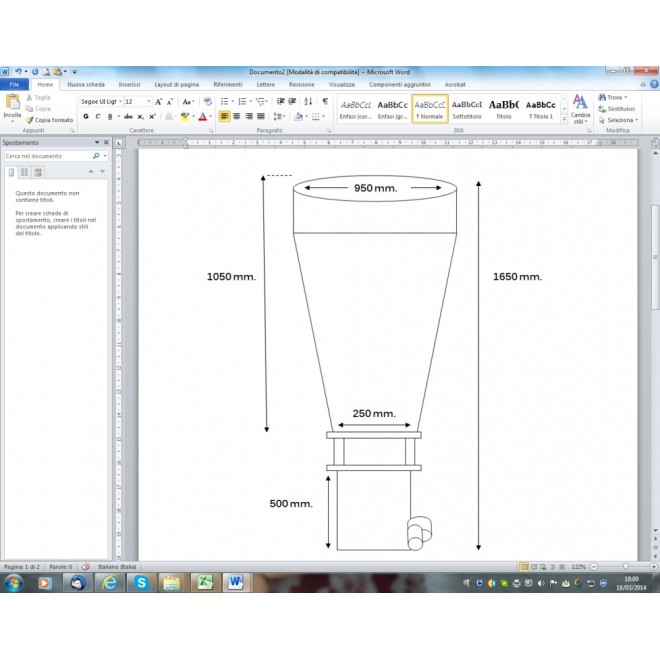Click the increase indent icon
Image resolution: width=660 pixels, height=660 pixels.
(x=292, y=101)
